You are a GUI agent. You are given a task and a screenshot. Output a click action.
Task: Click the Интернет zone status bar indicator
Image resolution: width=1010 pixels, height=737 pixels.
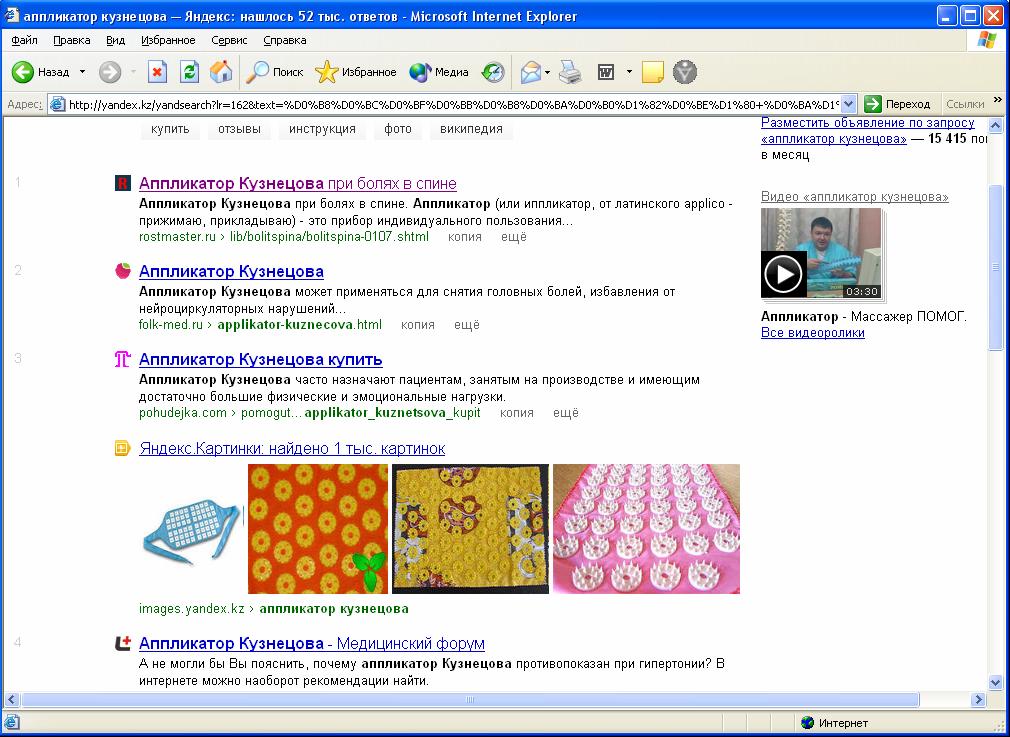click(x=835, y=723)
